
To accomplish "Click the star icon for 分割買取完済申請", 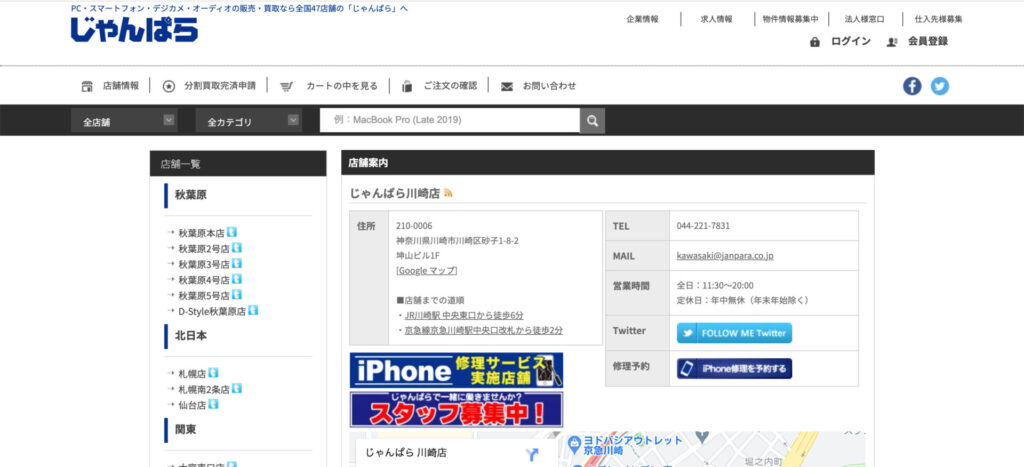I will click(168, 86).
